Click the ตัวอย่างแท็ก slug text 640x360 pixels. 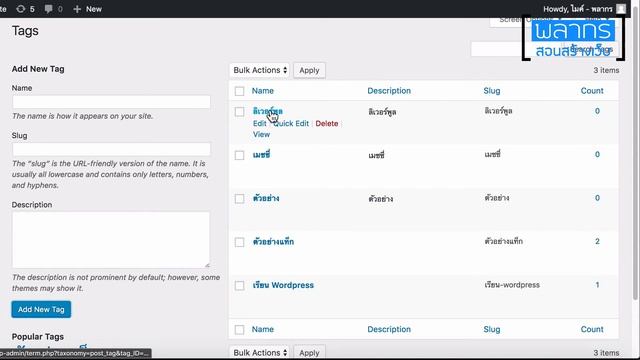[504, 241]
